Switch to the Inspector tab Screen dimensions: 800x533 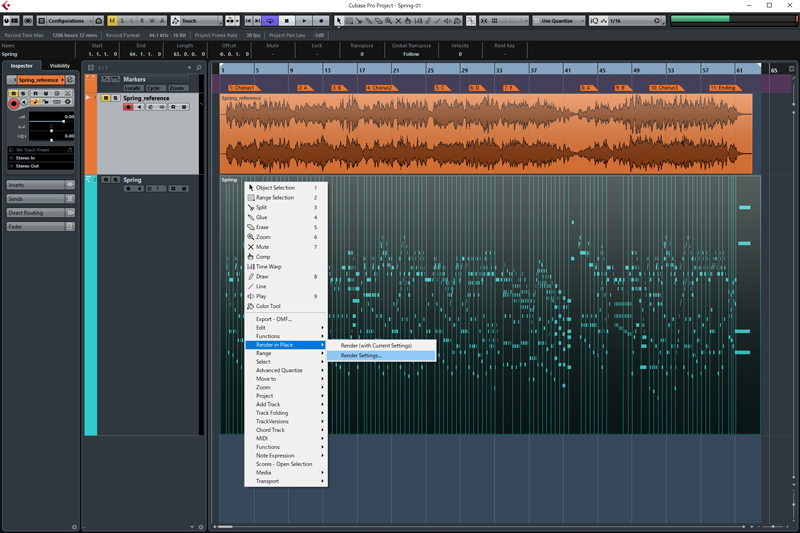coord(21,66)
